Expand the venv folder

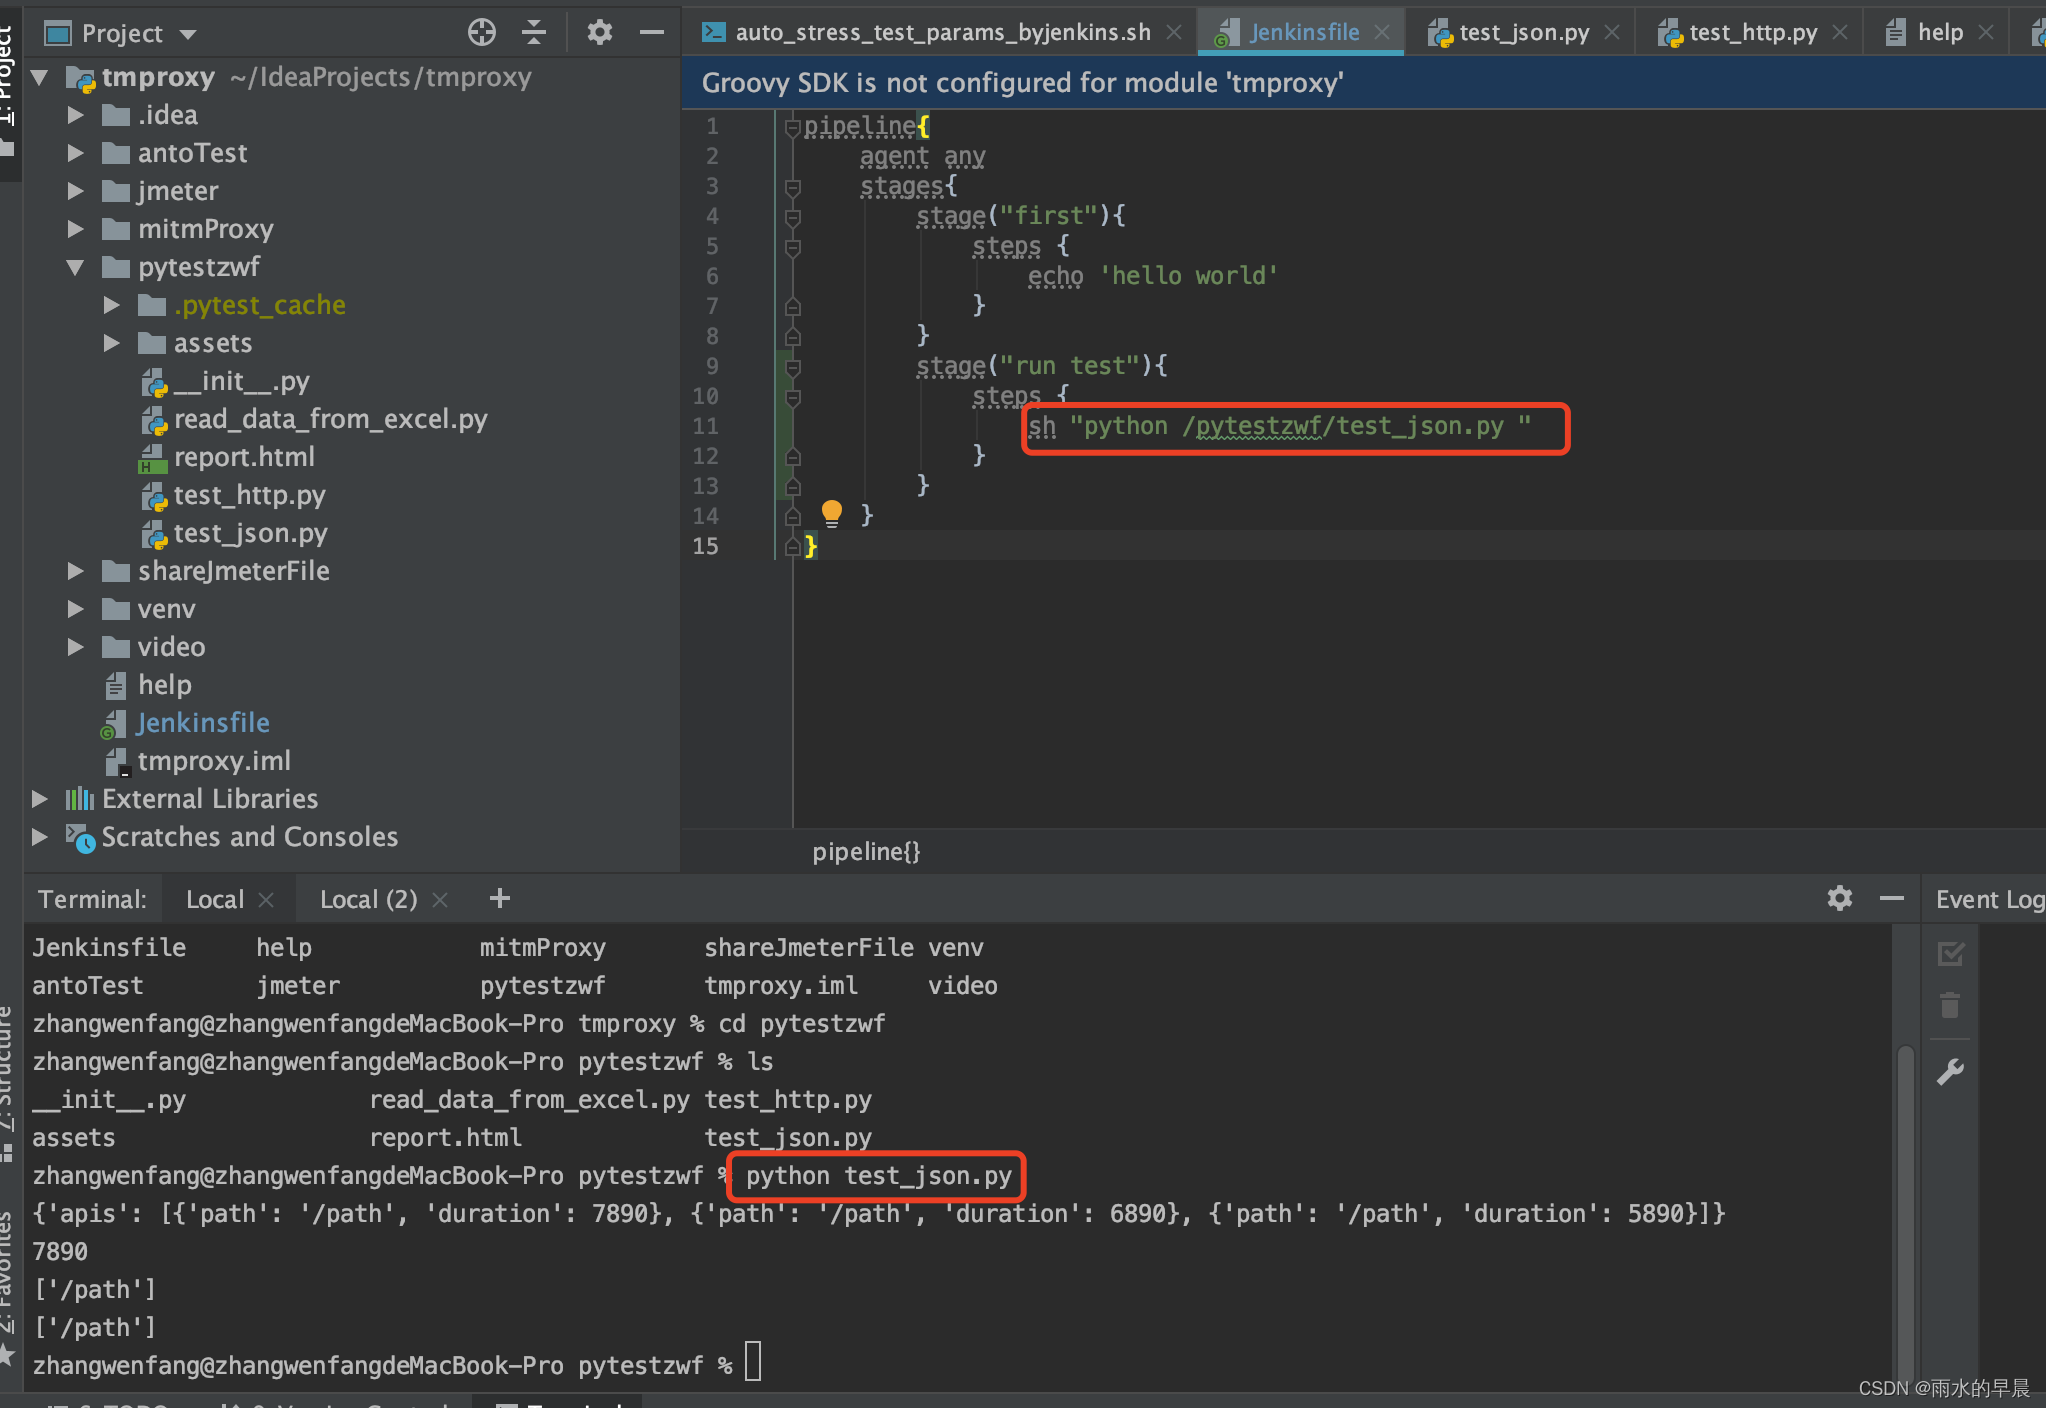[x=75, y=609]
